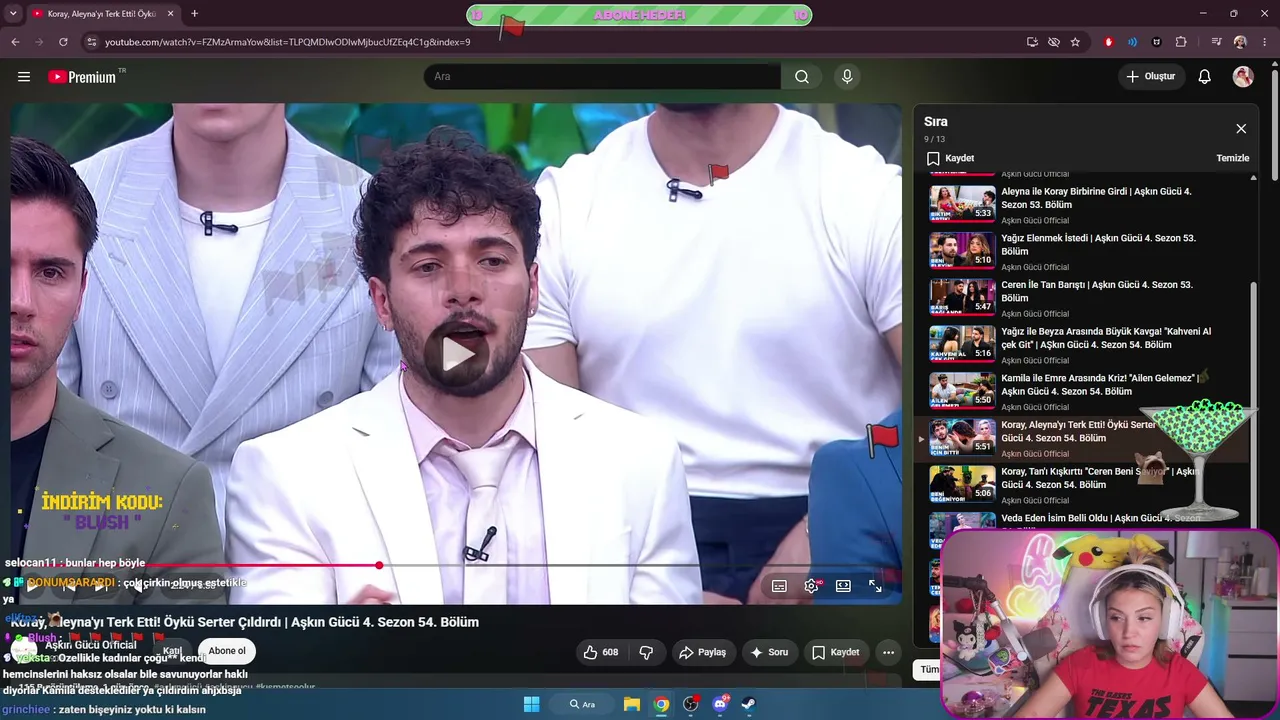Click the search magnifier button
Screen dimensions: 1280x720
coord(802,77)
